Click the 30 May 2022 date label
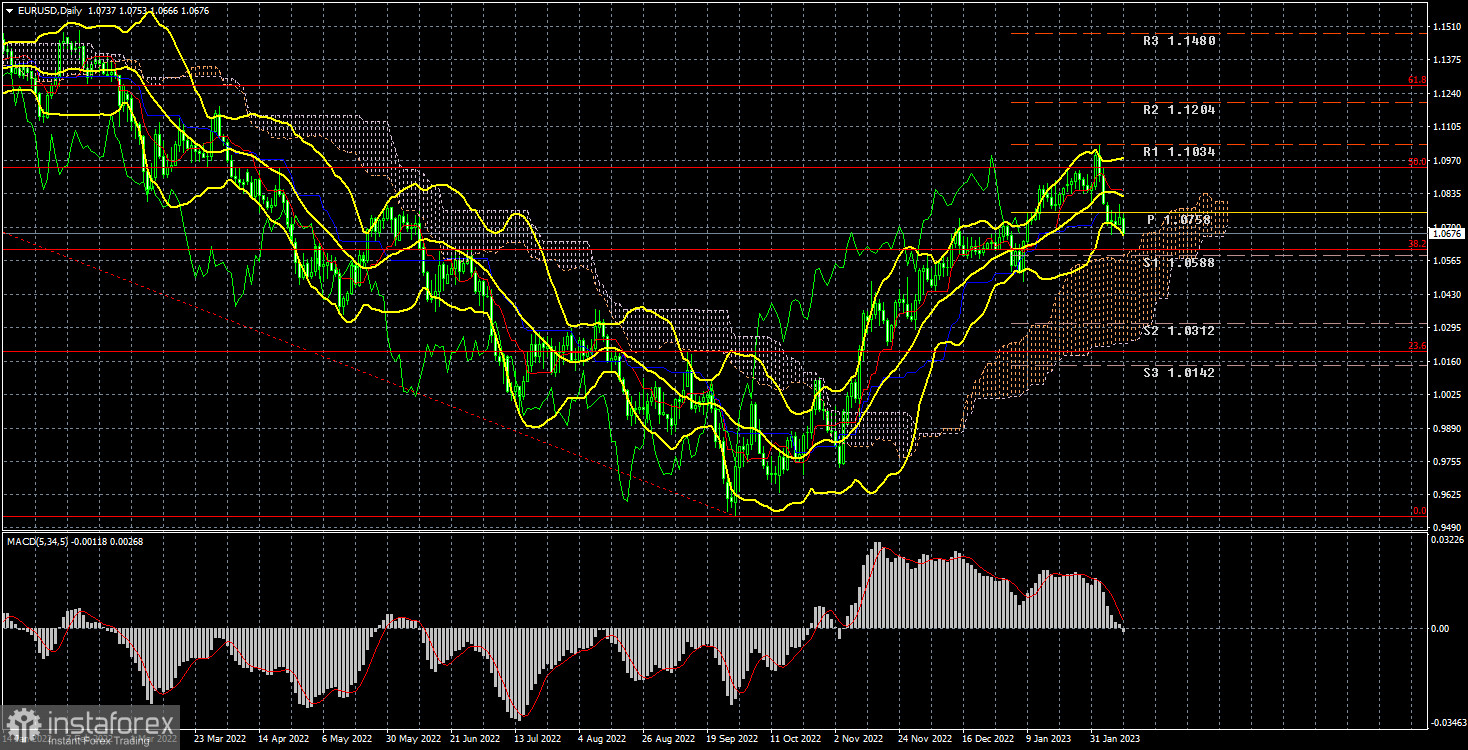The height and width of the screenshot is (750, 1468). pos(412,739)
